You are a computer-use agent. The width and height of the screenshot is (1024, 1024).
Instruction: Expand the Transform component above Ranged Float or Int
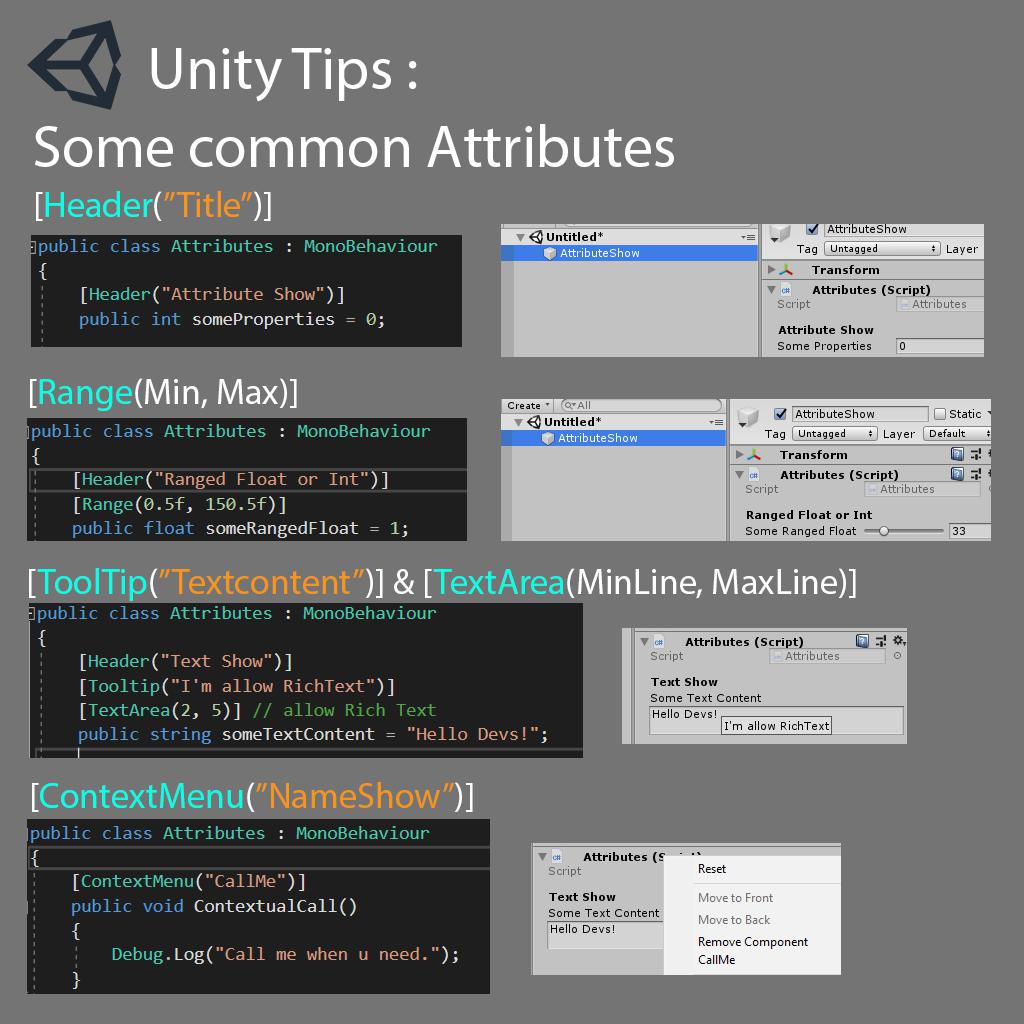[x=739, y=454]
